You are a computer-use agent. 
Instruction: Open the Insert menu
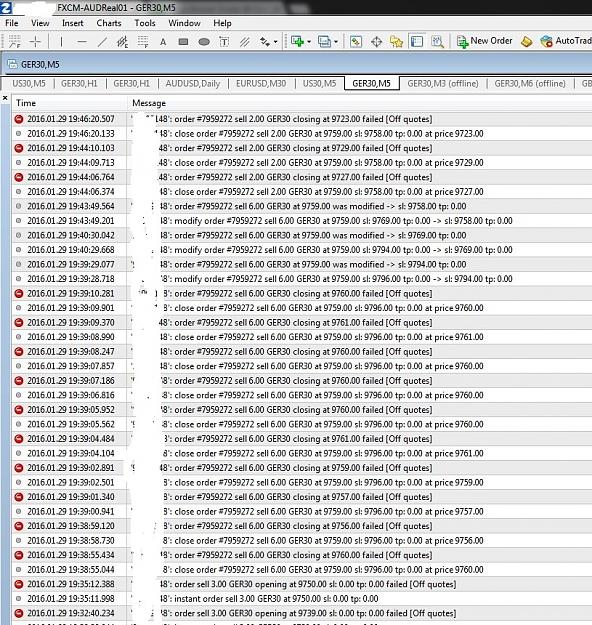coord(73,23)
